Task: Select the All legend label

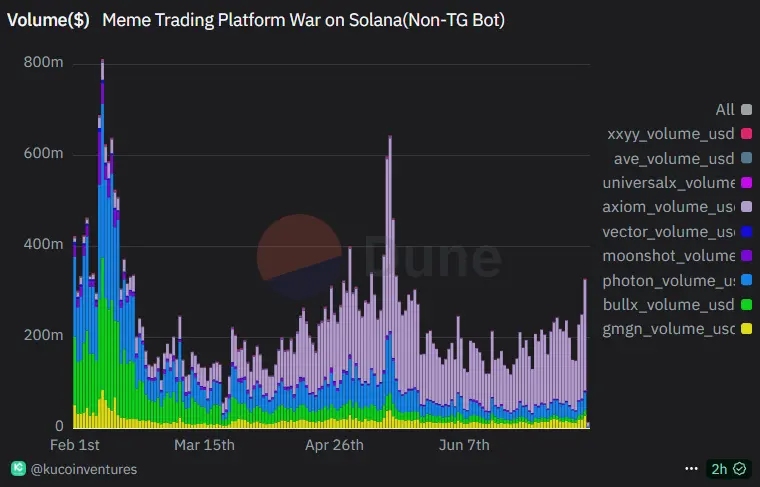Action: pyautogui.click(x=725, y=110)
